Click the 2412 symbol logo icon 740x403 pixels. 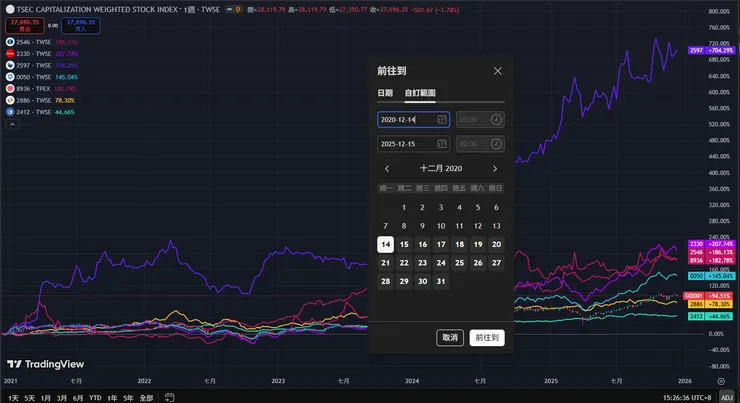pyautogui.click(x=10, y=112)
